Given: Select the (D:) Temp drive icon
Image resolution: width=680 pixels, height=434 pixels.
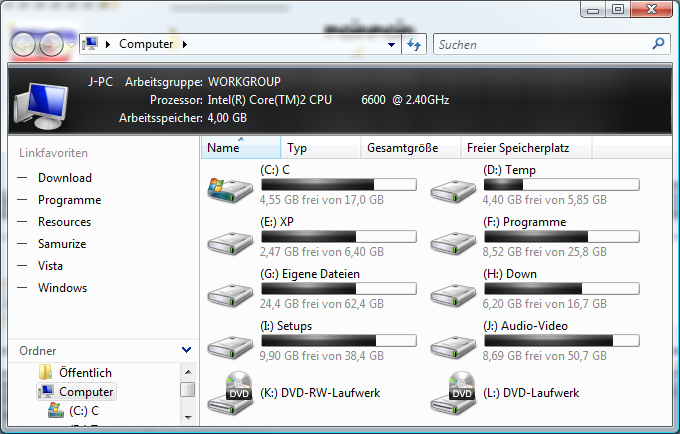Looking at the screenshot, I should coord(453,191).
